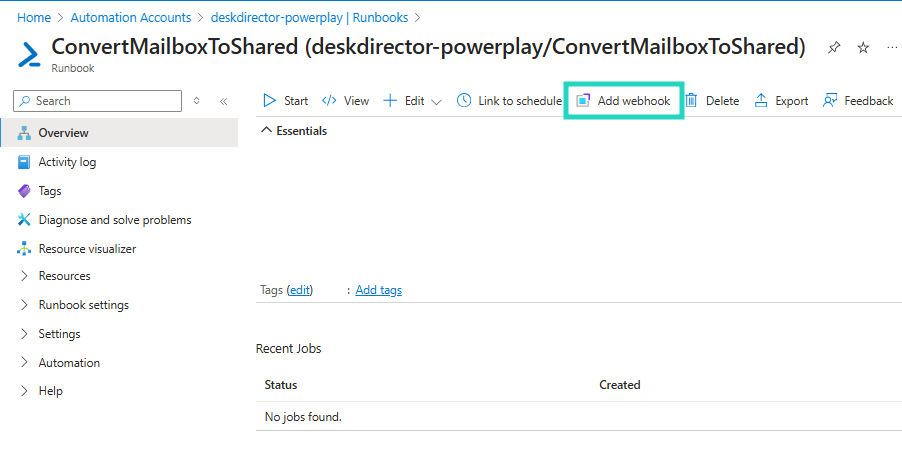This screenshot has width=902, height=454.
Task: Select Diagnose and solve problems
Action: [x=114, y=220]
